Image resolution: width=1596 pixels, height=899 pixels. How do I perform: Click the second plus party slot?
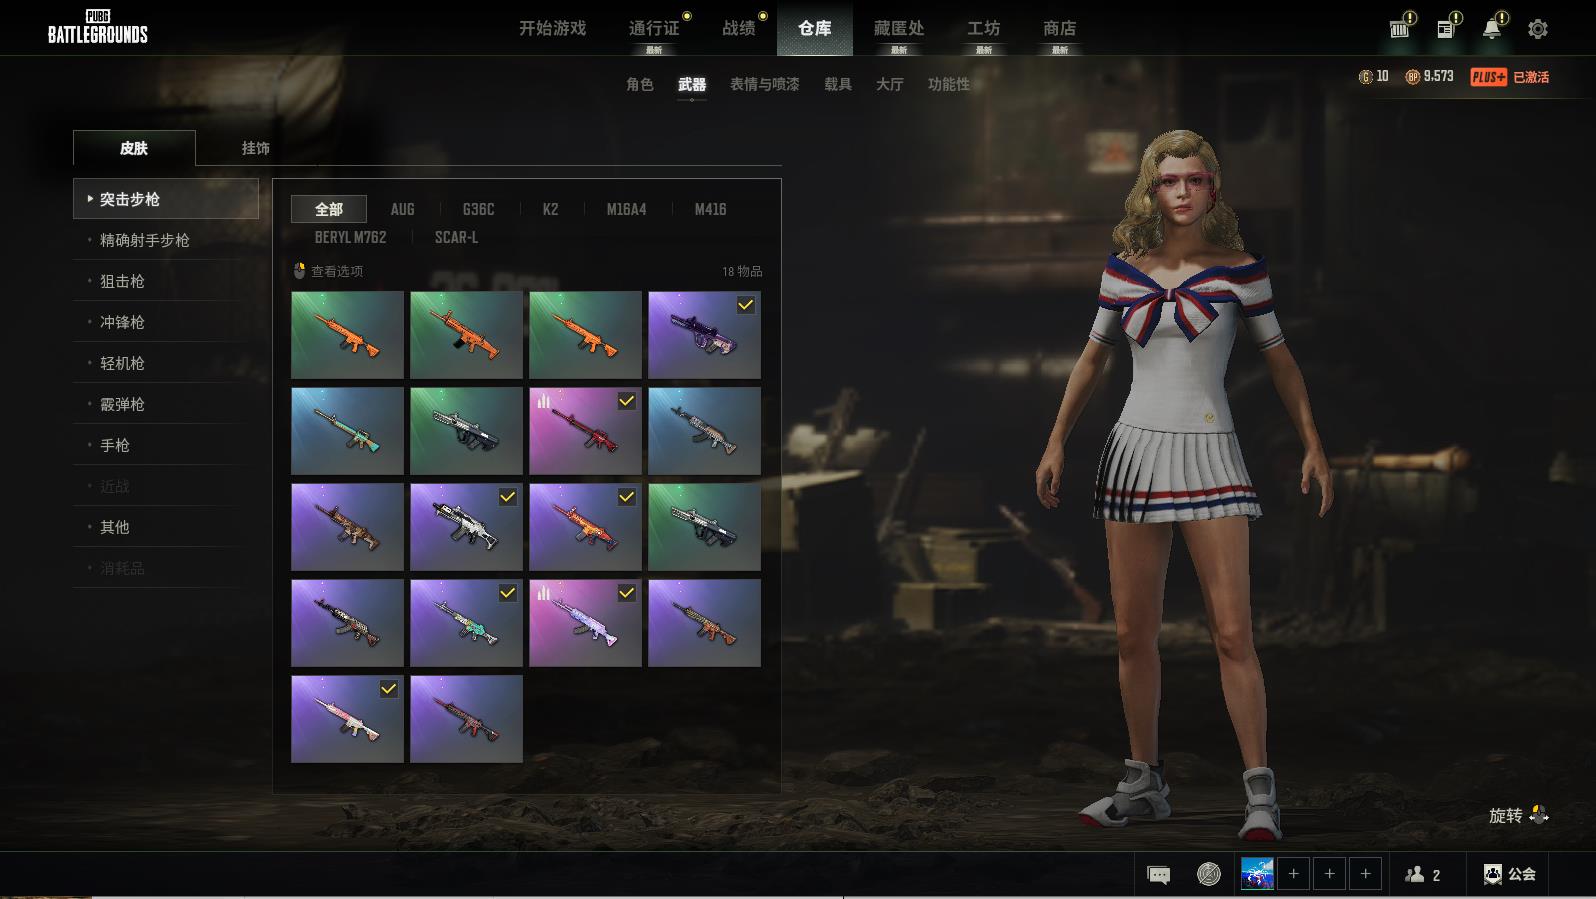tap(1329, 874)
